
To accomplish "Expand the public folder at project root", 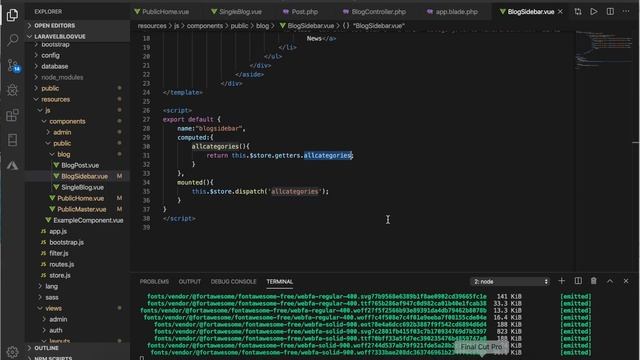I will coord(50,88).
